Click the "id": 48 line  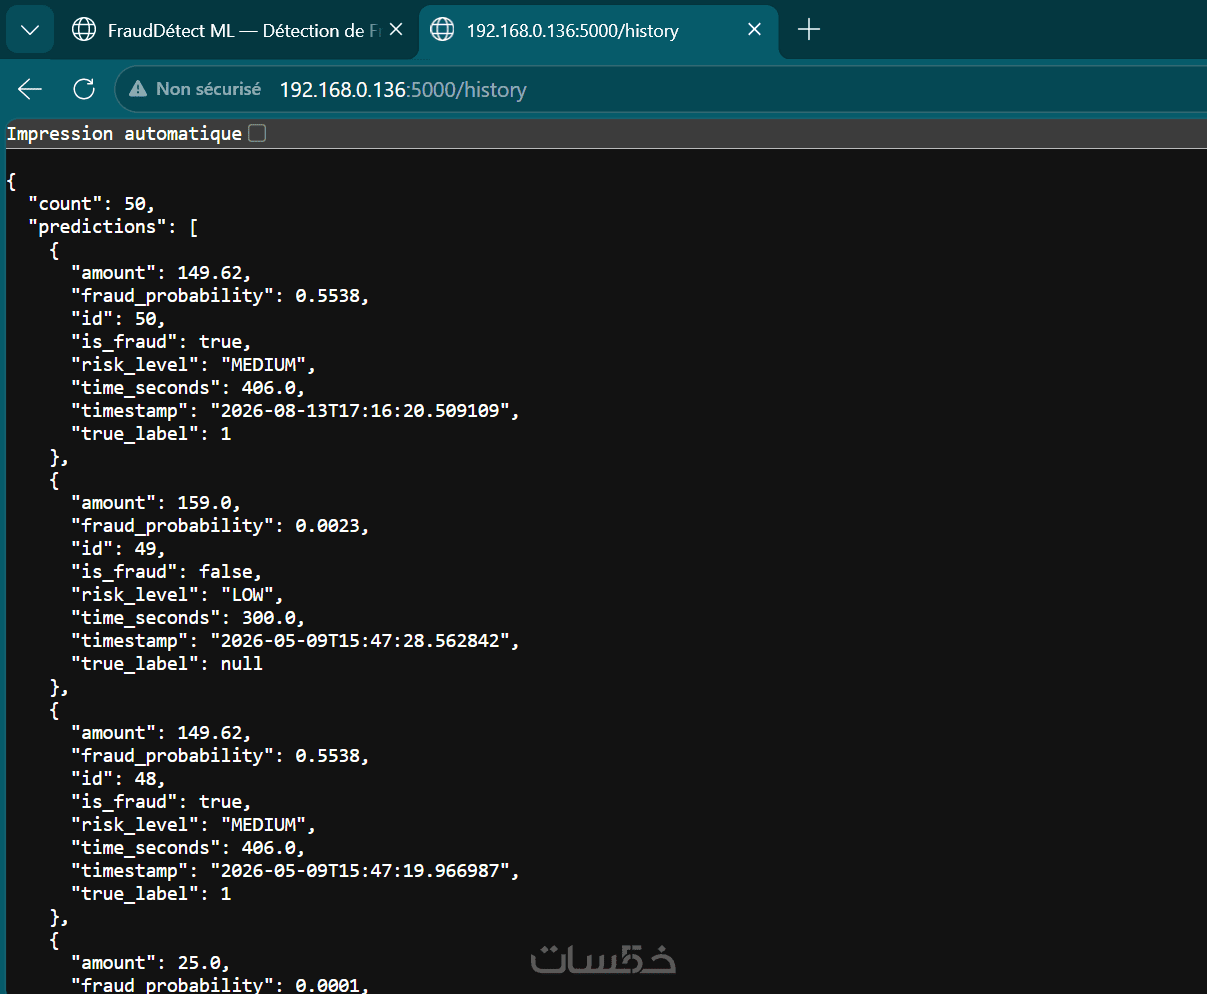pos(118,778)
